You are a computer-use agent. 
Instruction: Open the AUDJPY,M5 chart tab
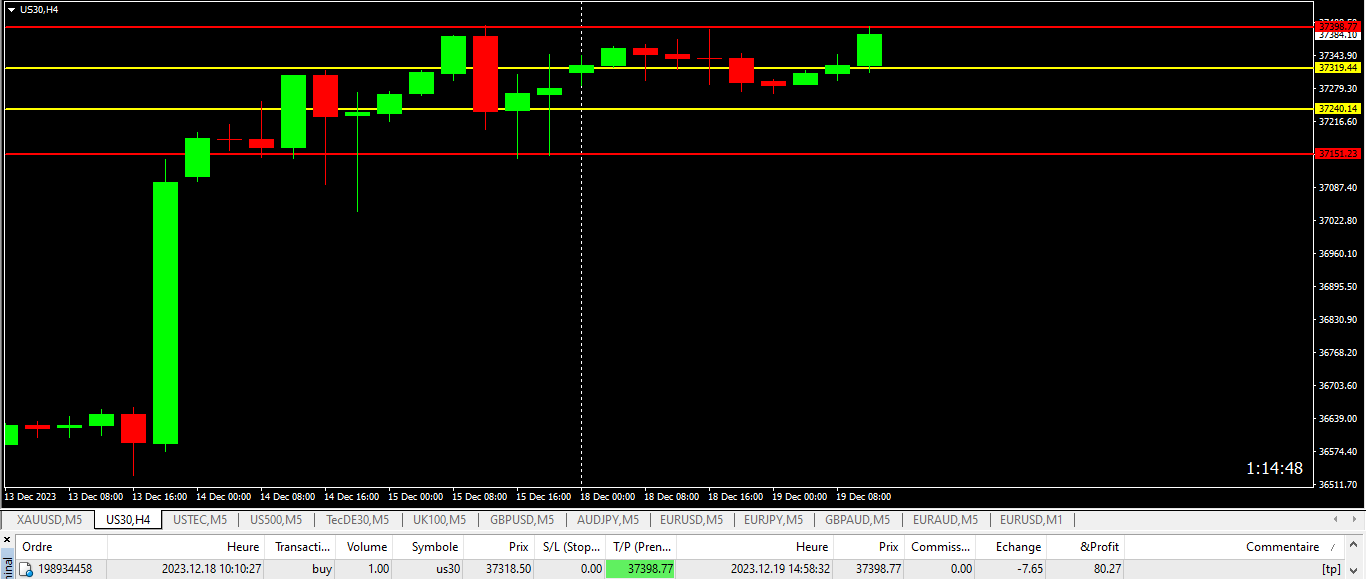tap(607, 519)
